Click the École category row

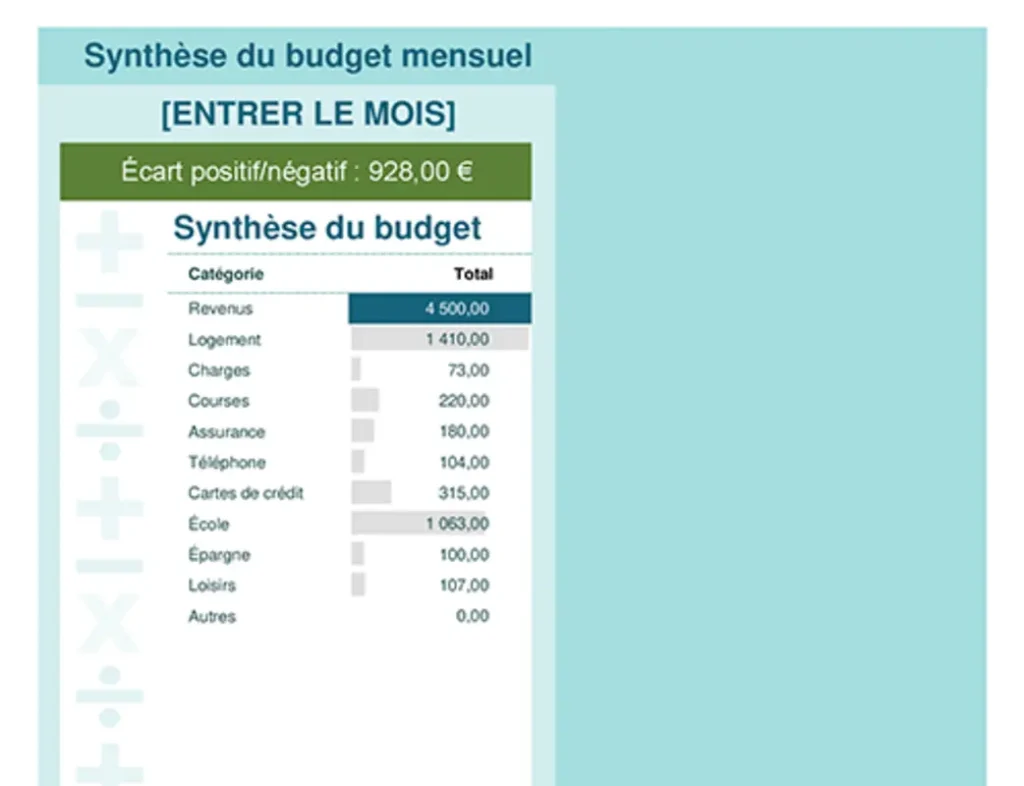(x=207, y=523)
